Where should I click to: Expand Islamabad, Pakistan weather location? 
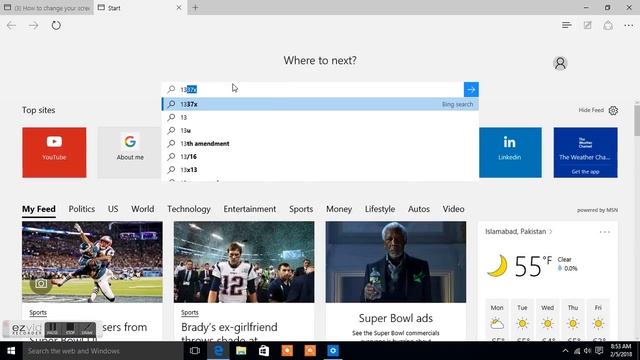pyautogui.click(x=518, y=231)
